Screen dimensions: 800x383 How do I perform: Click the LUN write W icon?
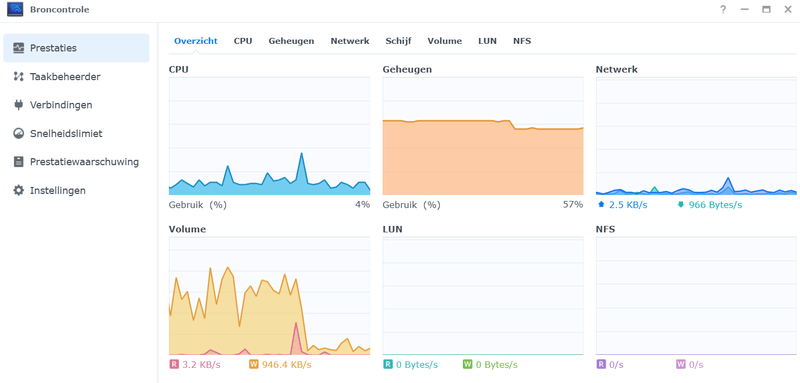coord(467,365)
